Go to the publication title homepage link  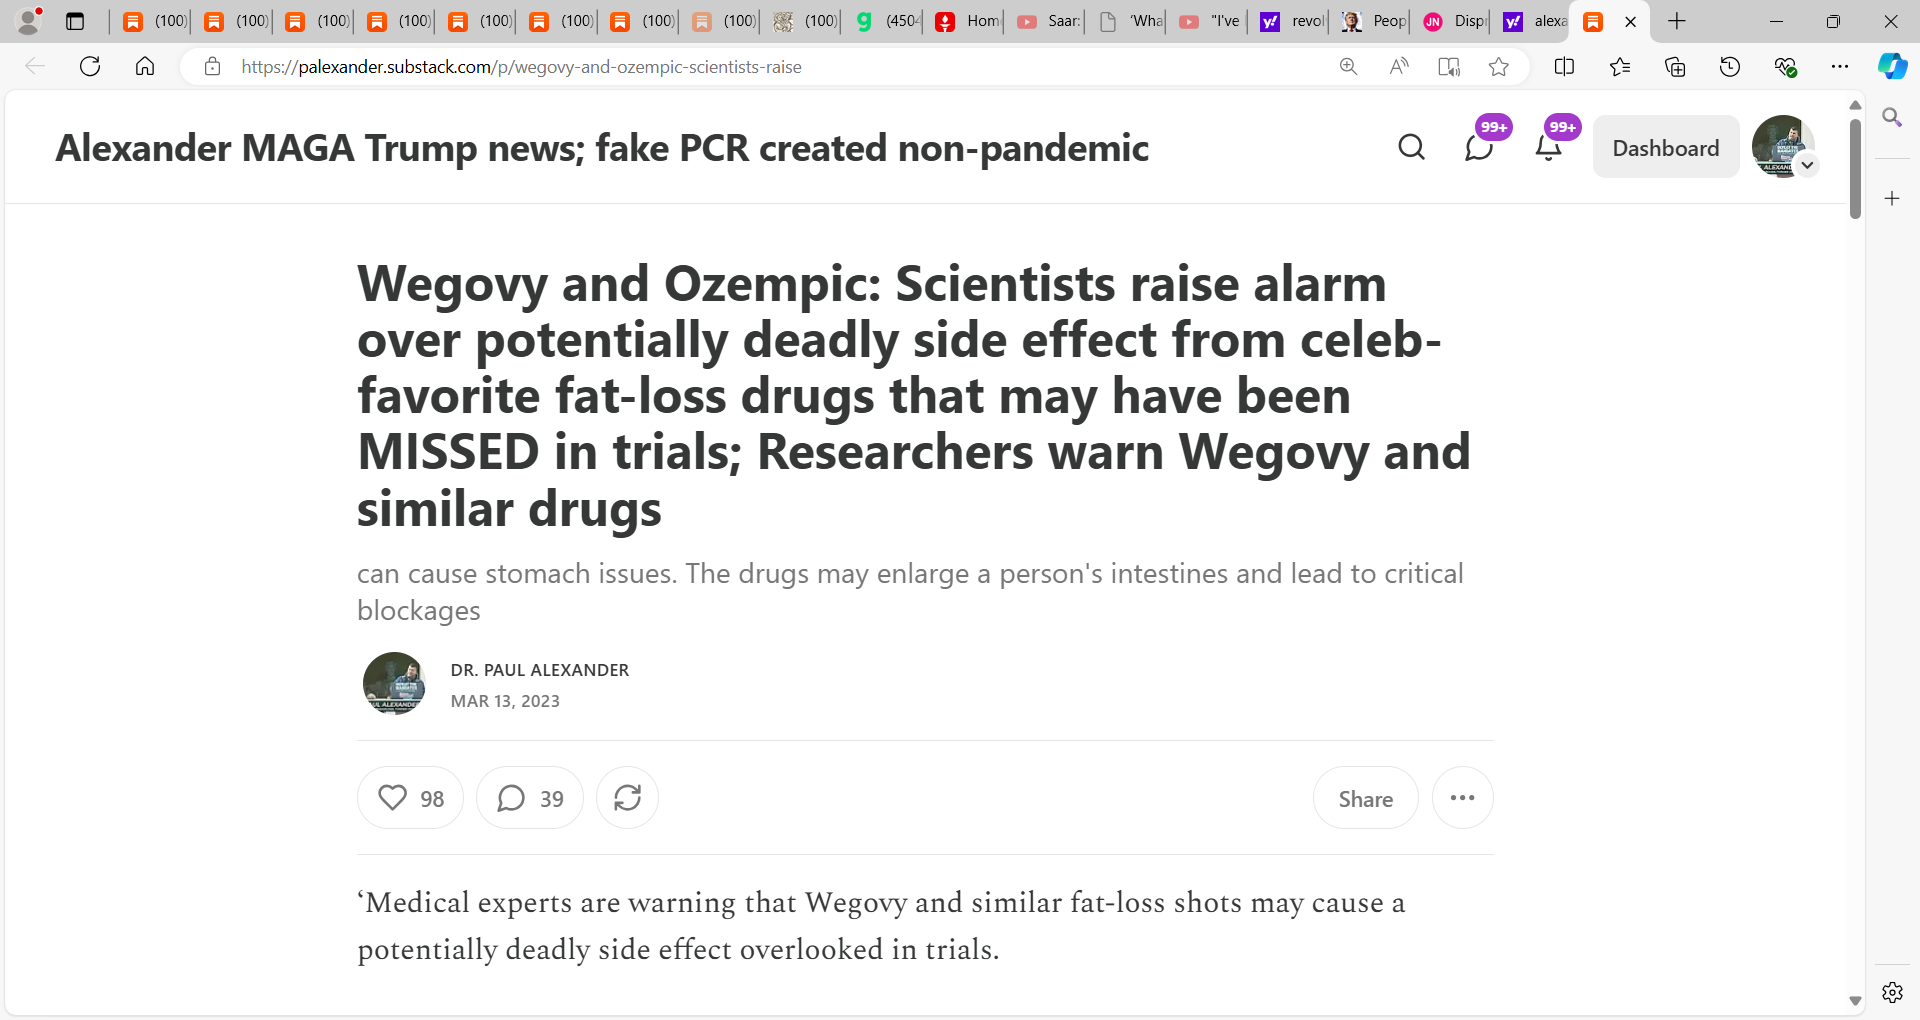pyautogui.click(x=602, y=148)
